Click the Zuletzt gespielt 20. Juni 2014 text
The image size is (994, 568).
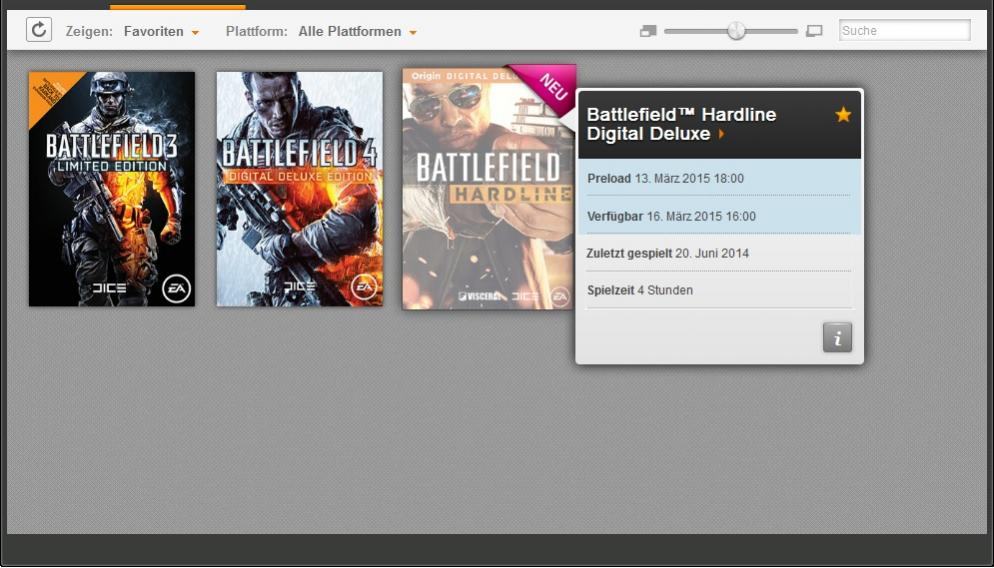668,254
